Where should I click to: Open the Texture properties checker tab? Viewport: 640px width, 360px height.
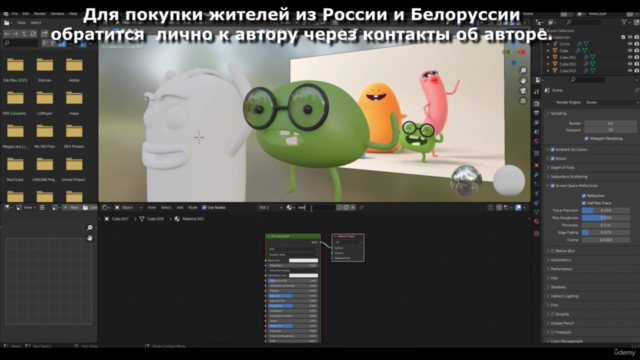pos(537,233)
